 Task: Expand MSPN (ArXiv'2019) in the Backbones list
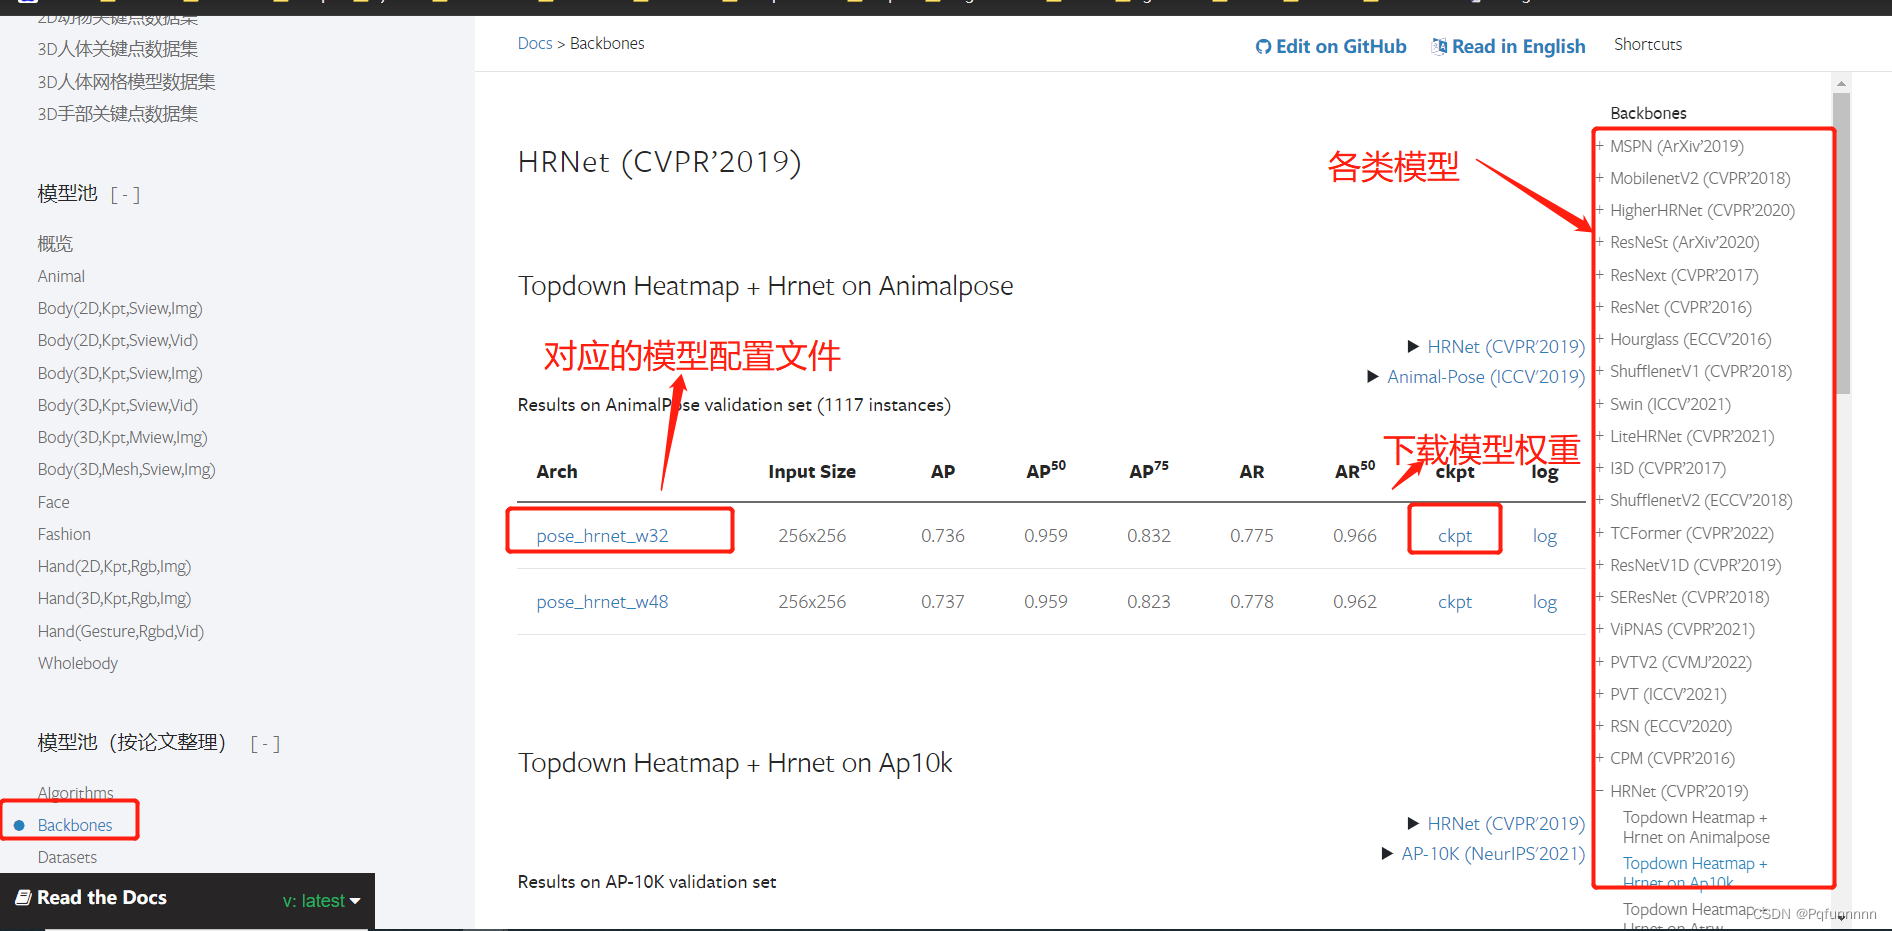point(1600,146)
